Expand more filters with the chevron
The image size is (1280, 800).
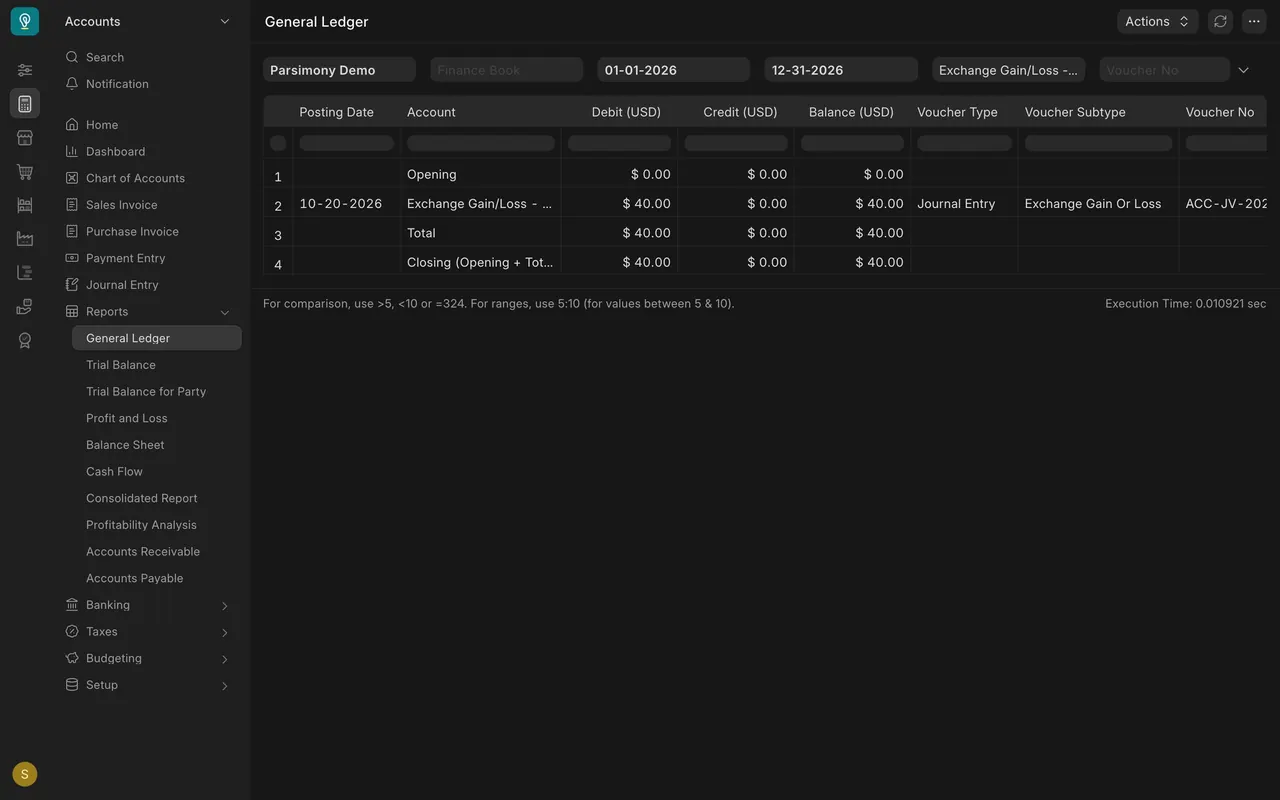click(1244, 70)
